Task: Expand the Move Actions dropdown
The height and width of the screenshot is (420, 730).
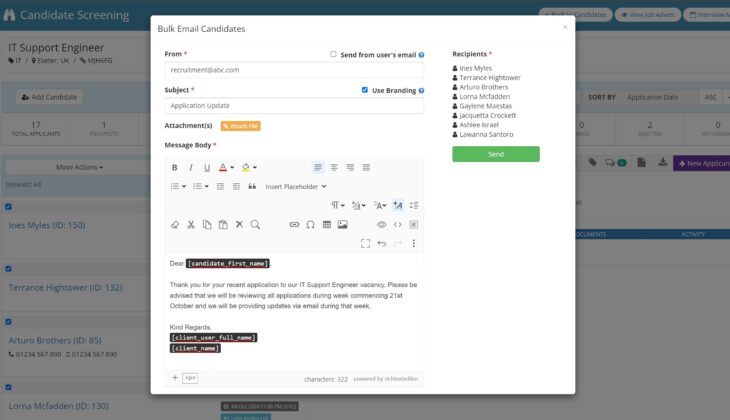Action: click(79, 167)
